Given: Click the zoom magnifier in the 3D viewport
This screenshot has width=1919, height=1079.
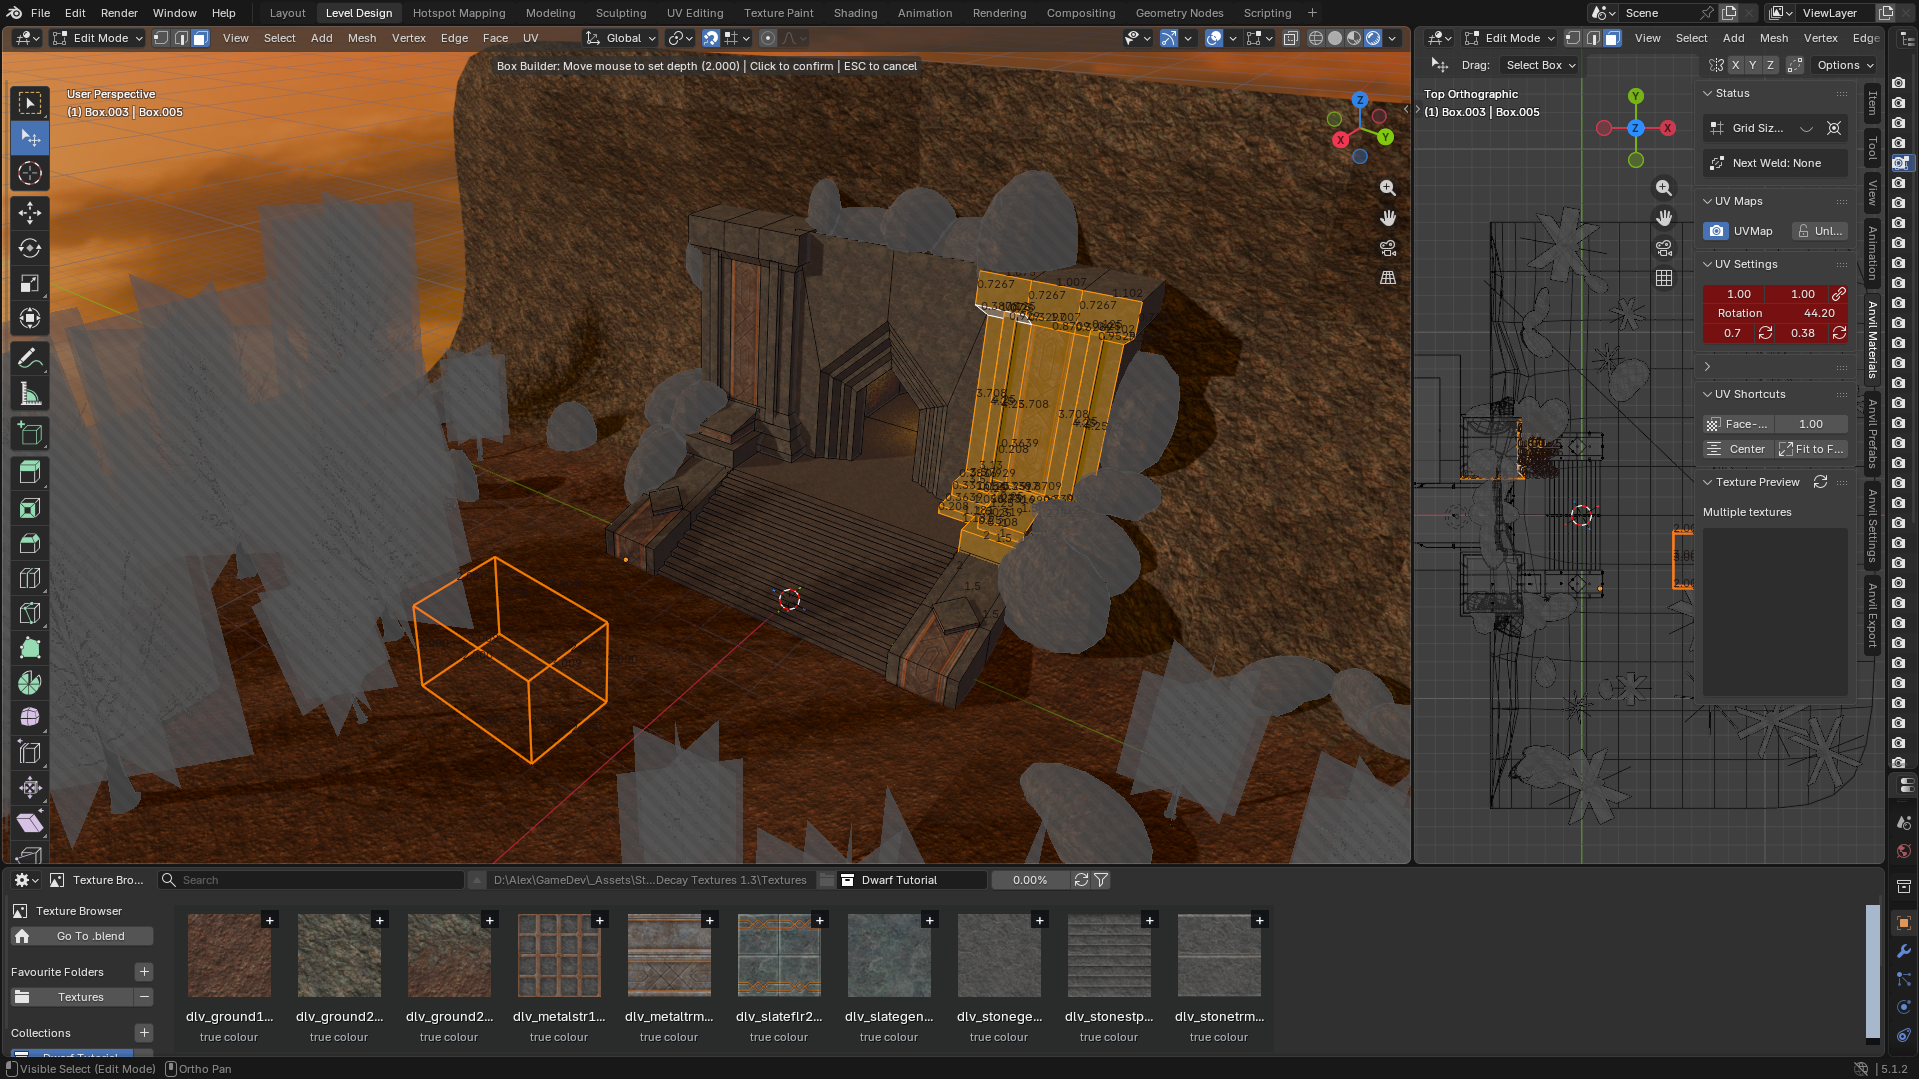Looking at the screenshot, I should [x=1388, y=188].
